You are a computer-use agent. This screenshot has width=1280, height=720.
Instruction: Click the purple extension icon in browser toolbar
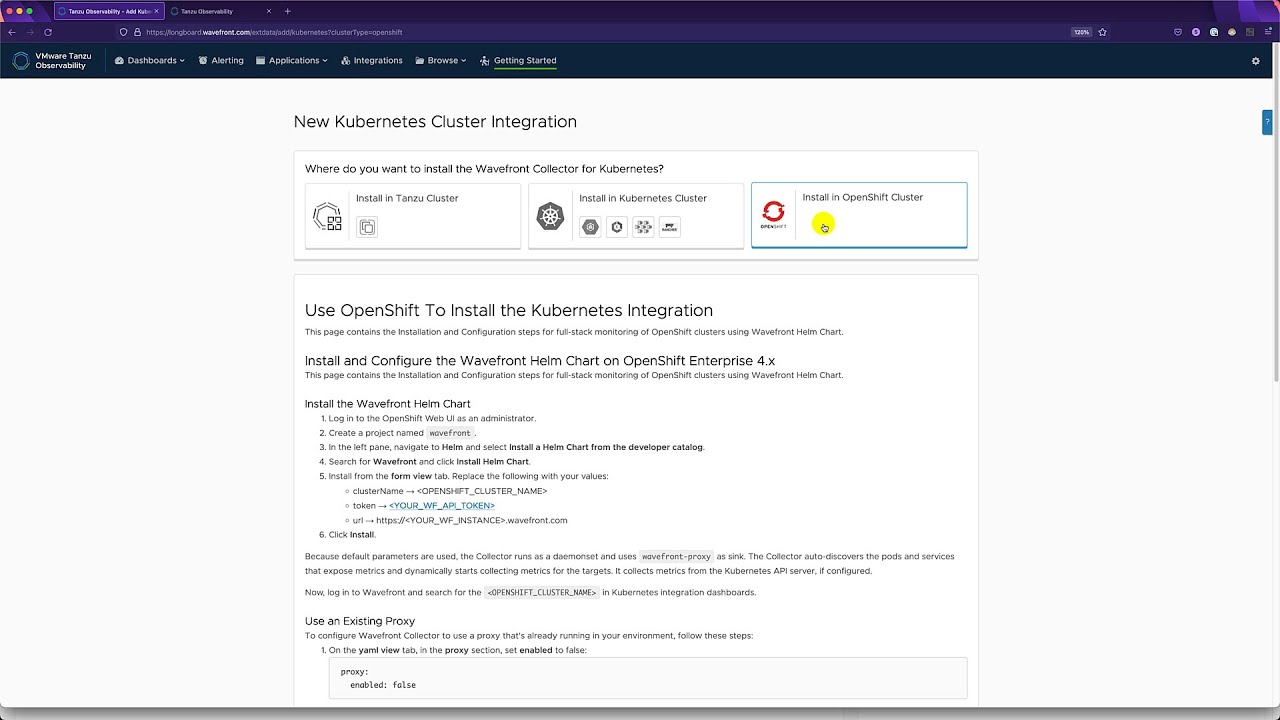pyautogui.click(x=1196, y=32)
